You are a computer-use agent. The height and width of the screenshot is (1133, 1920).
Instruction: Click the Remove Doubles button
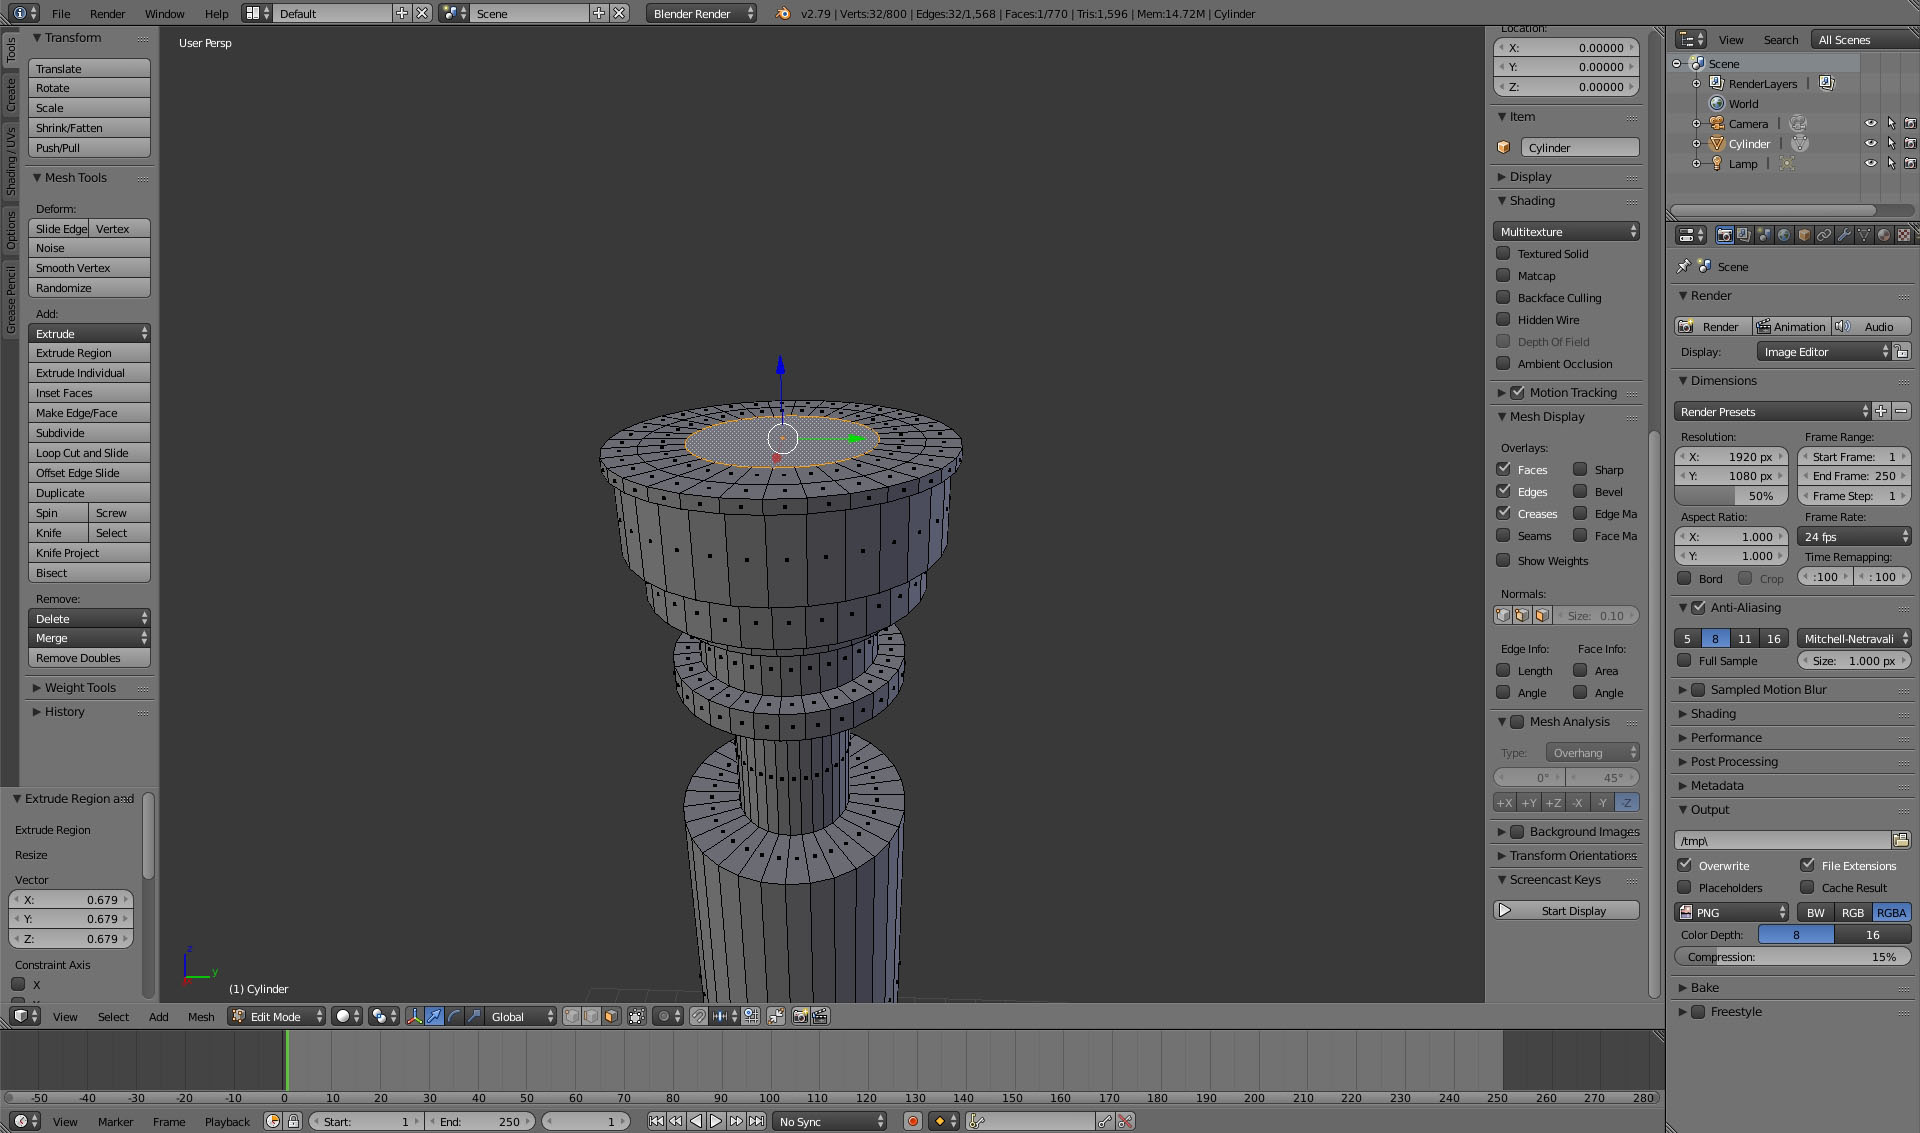coord(89,657)
